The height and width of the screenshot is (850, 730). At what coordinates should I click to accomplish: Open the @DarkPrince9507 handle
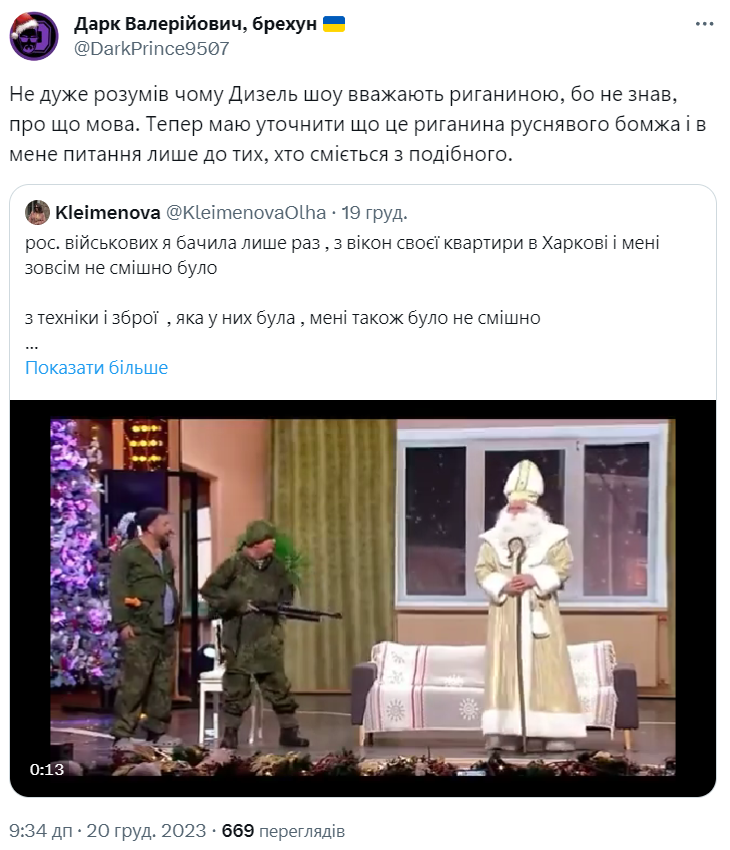click(x=151, y=49)
